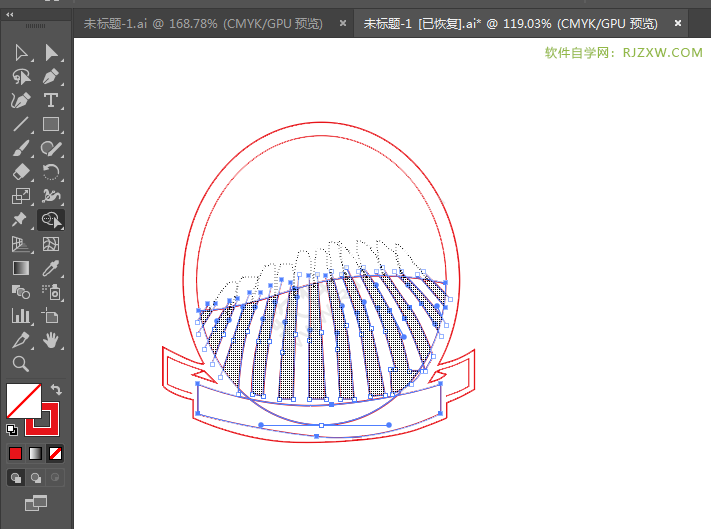Click the Fill color box
Image resolution: width=711 pixels, height=529 pixels.
click(x=24, y=401)
